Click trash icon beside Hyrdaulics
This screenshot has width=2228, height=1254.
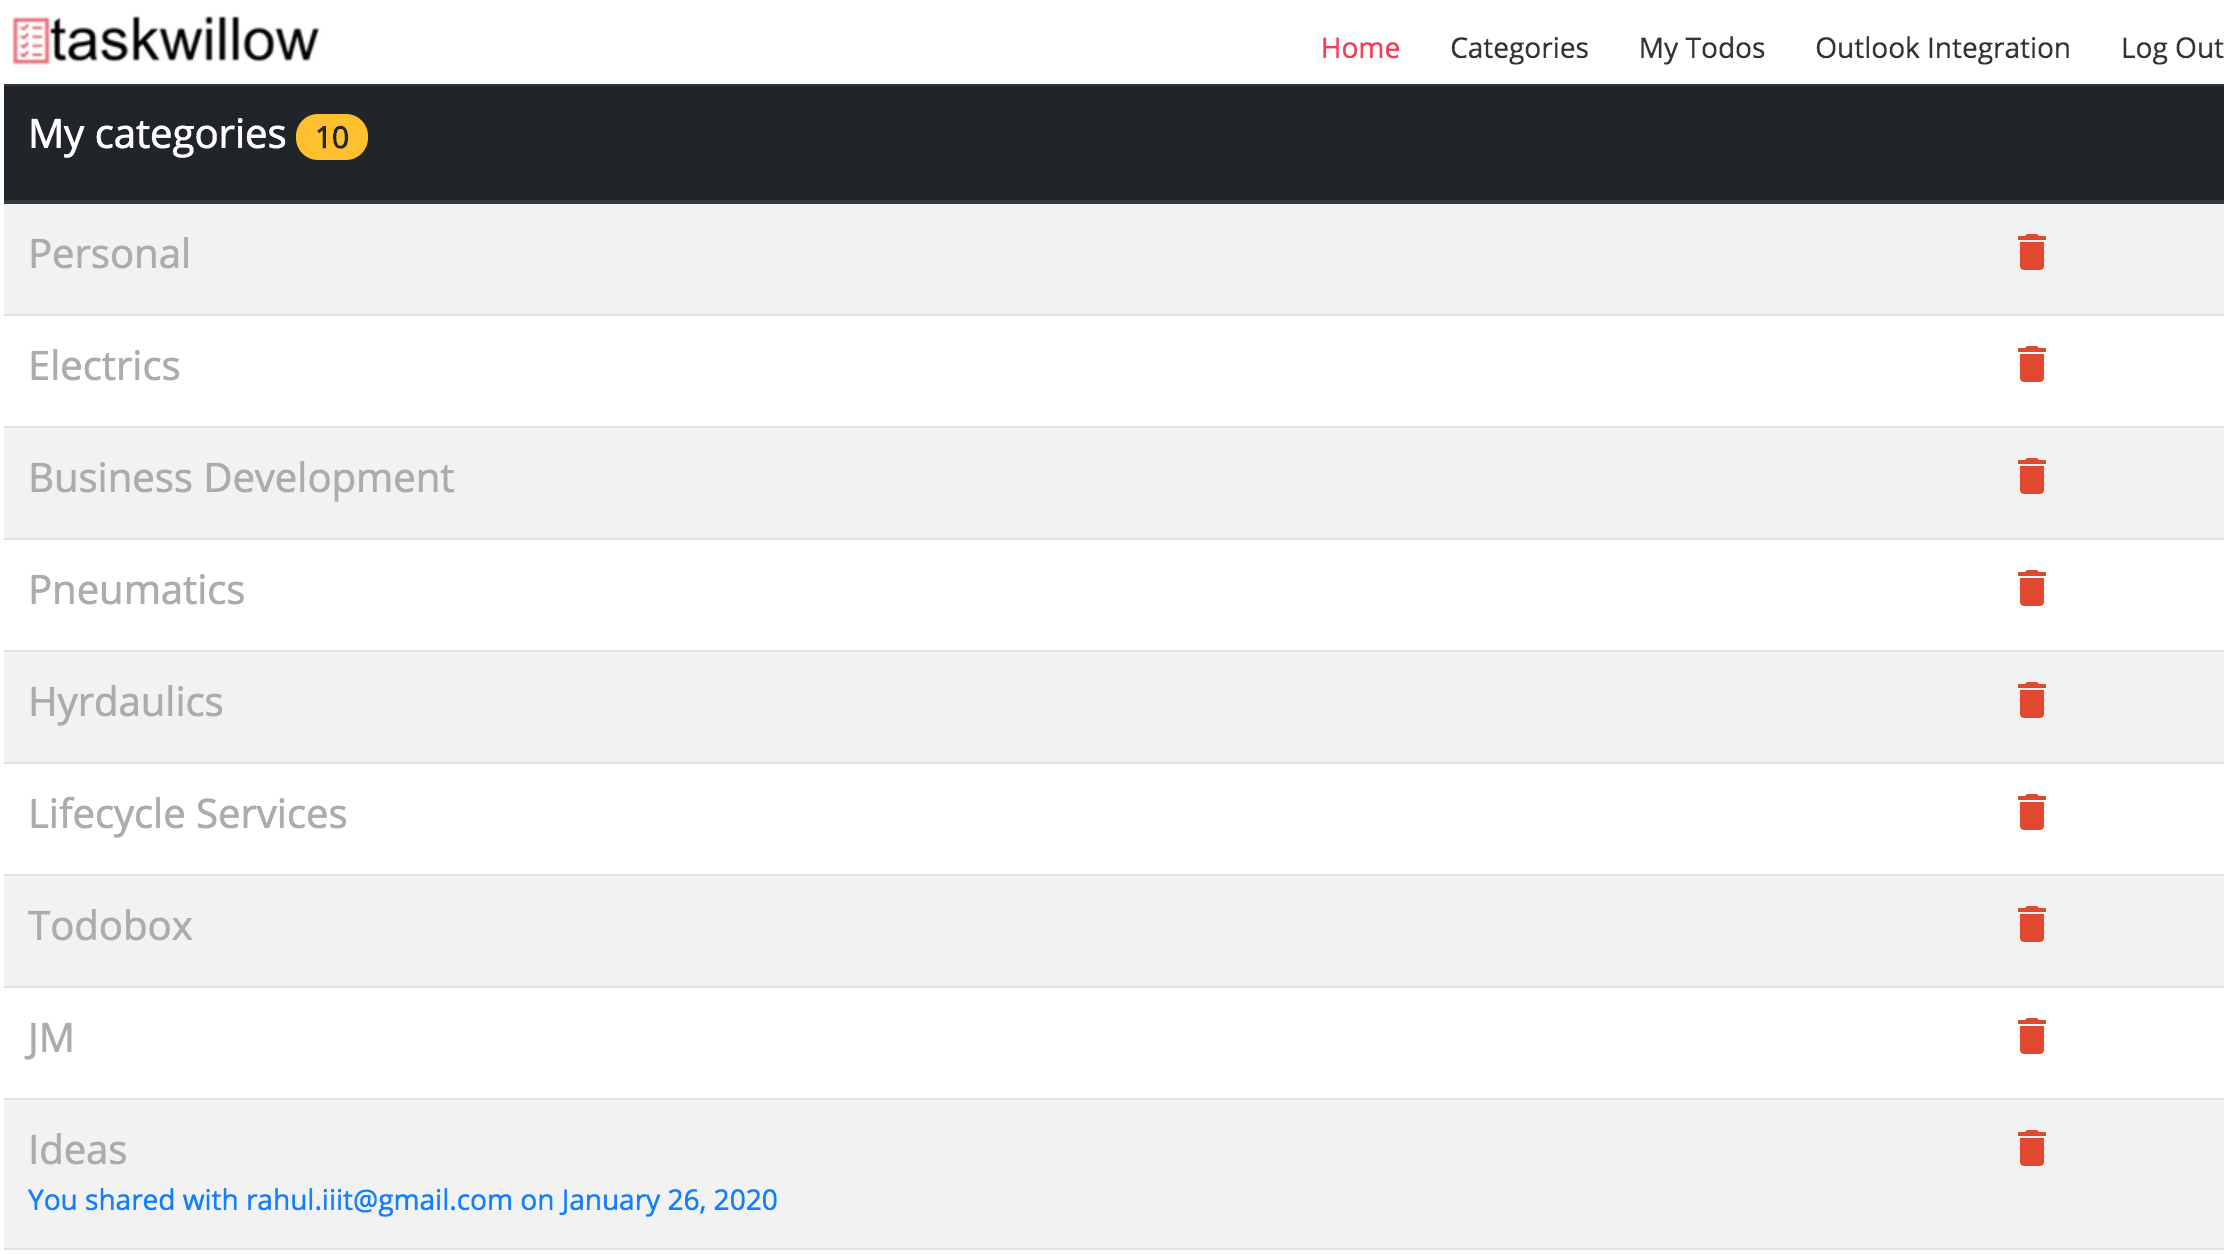click(x=2031, y=700)
